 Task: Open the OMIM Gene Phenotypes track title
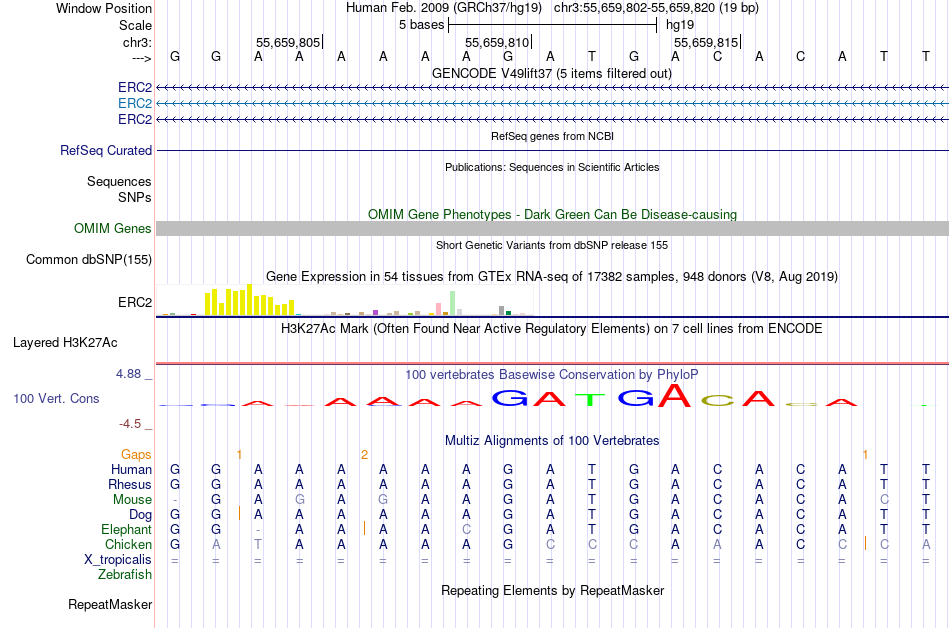click(x=552, y=214)
